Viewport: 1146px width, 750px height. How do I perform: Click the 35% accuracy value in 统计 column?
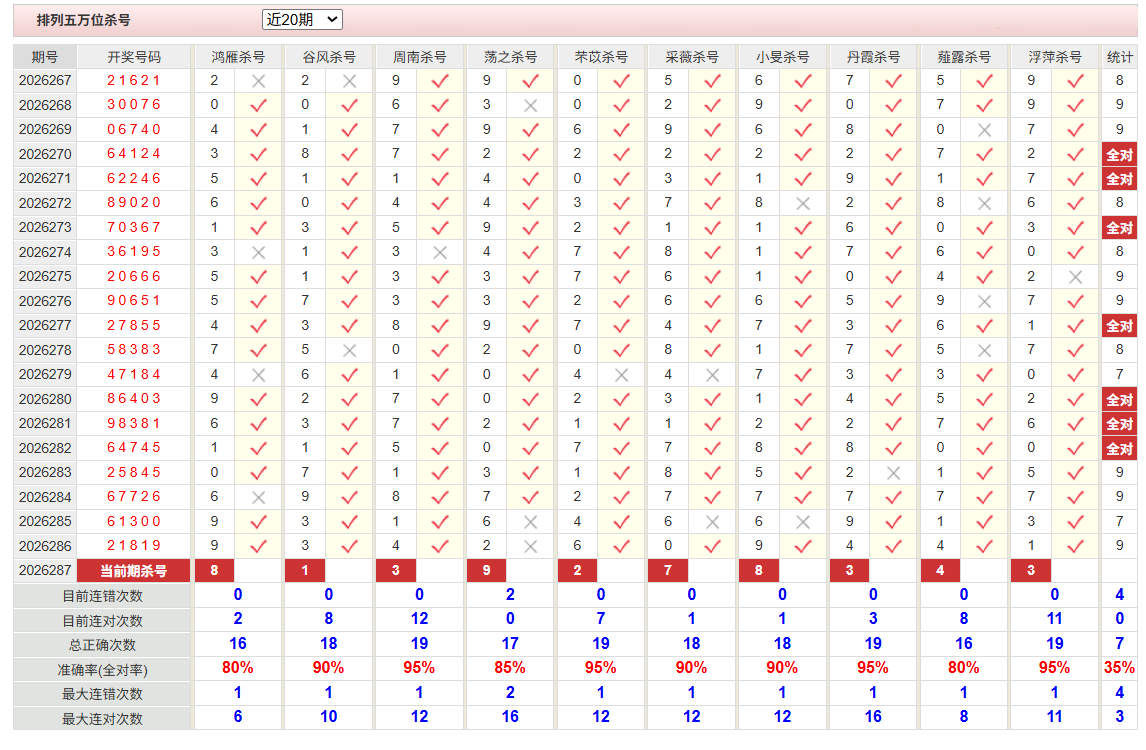pos(1119,668)
